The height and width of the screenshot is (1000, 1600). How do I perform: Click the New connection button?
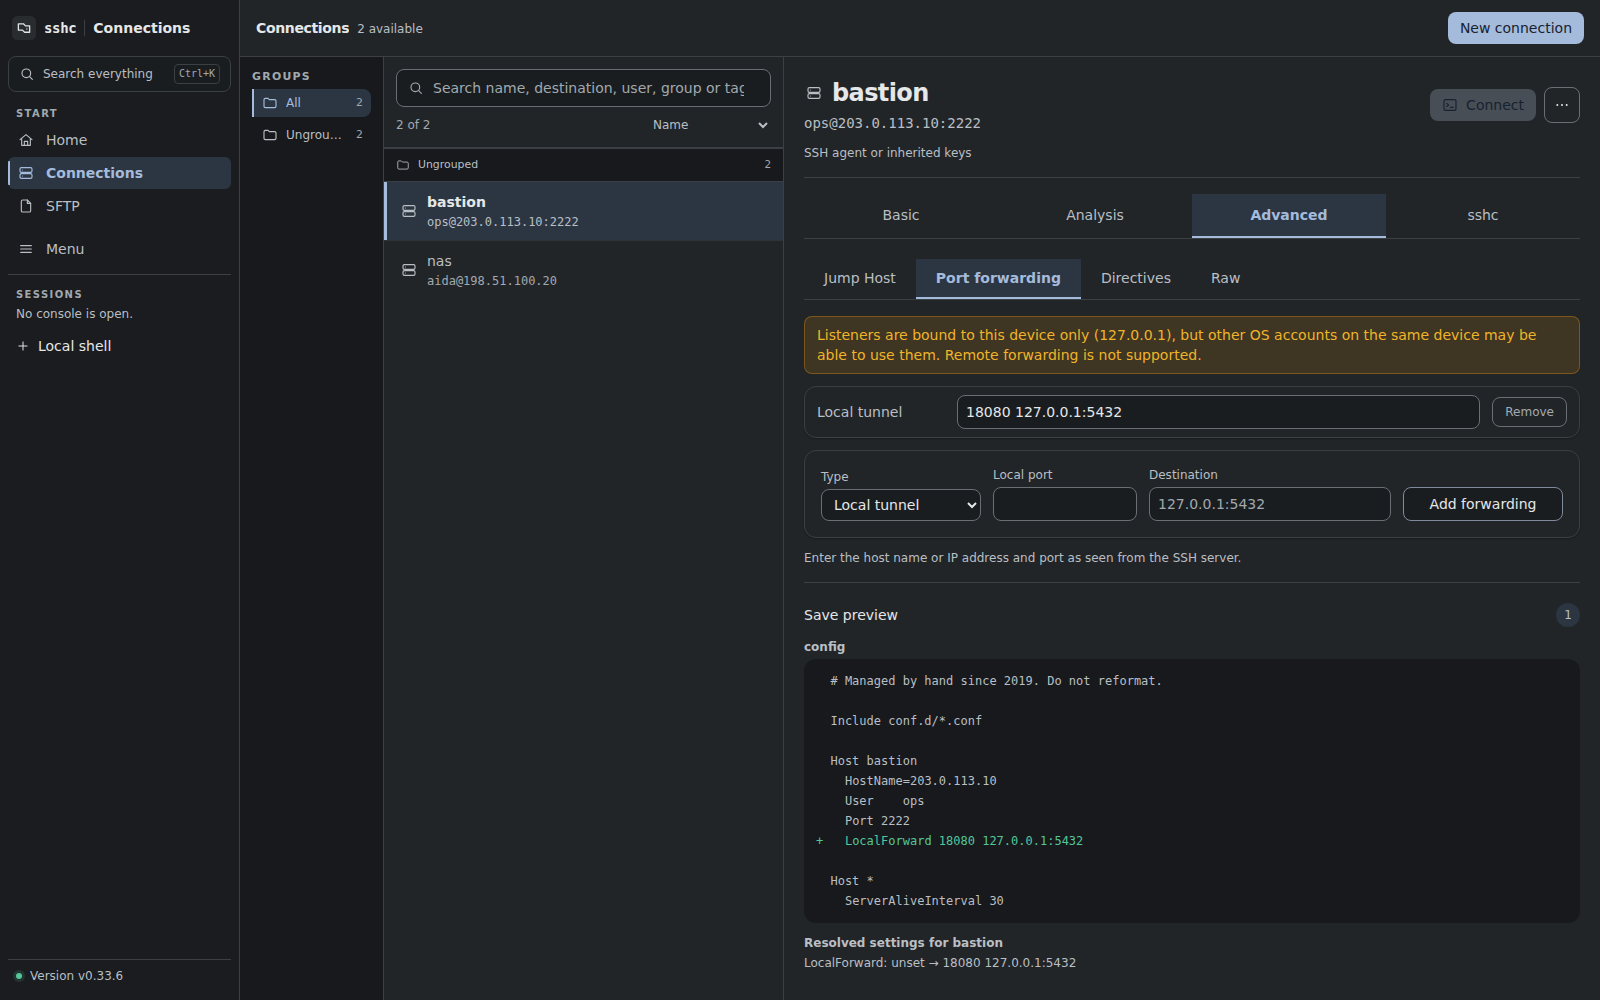pyautogui.click(x=1516, y=28)
